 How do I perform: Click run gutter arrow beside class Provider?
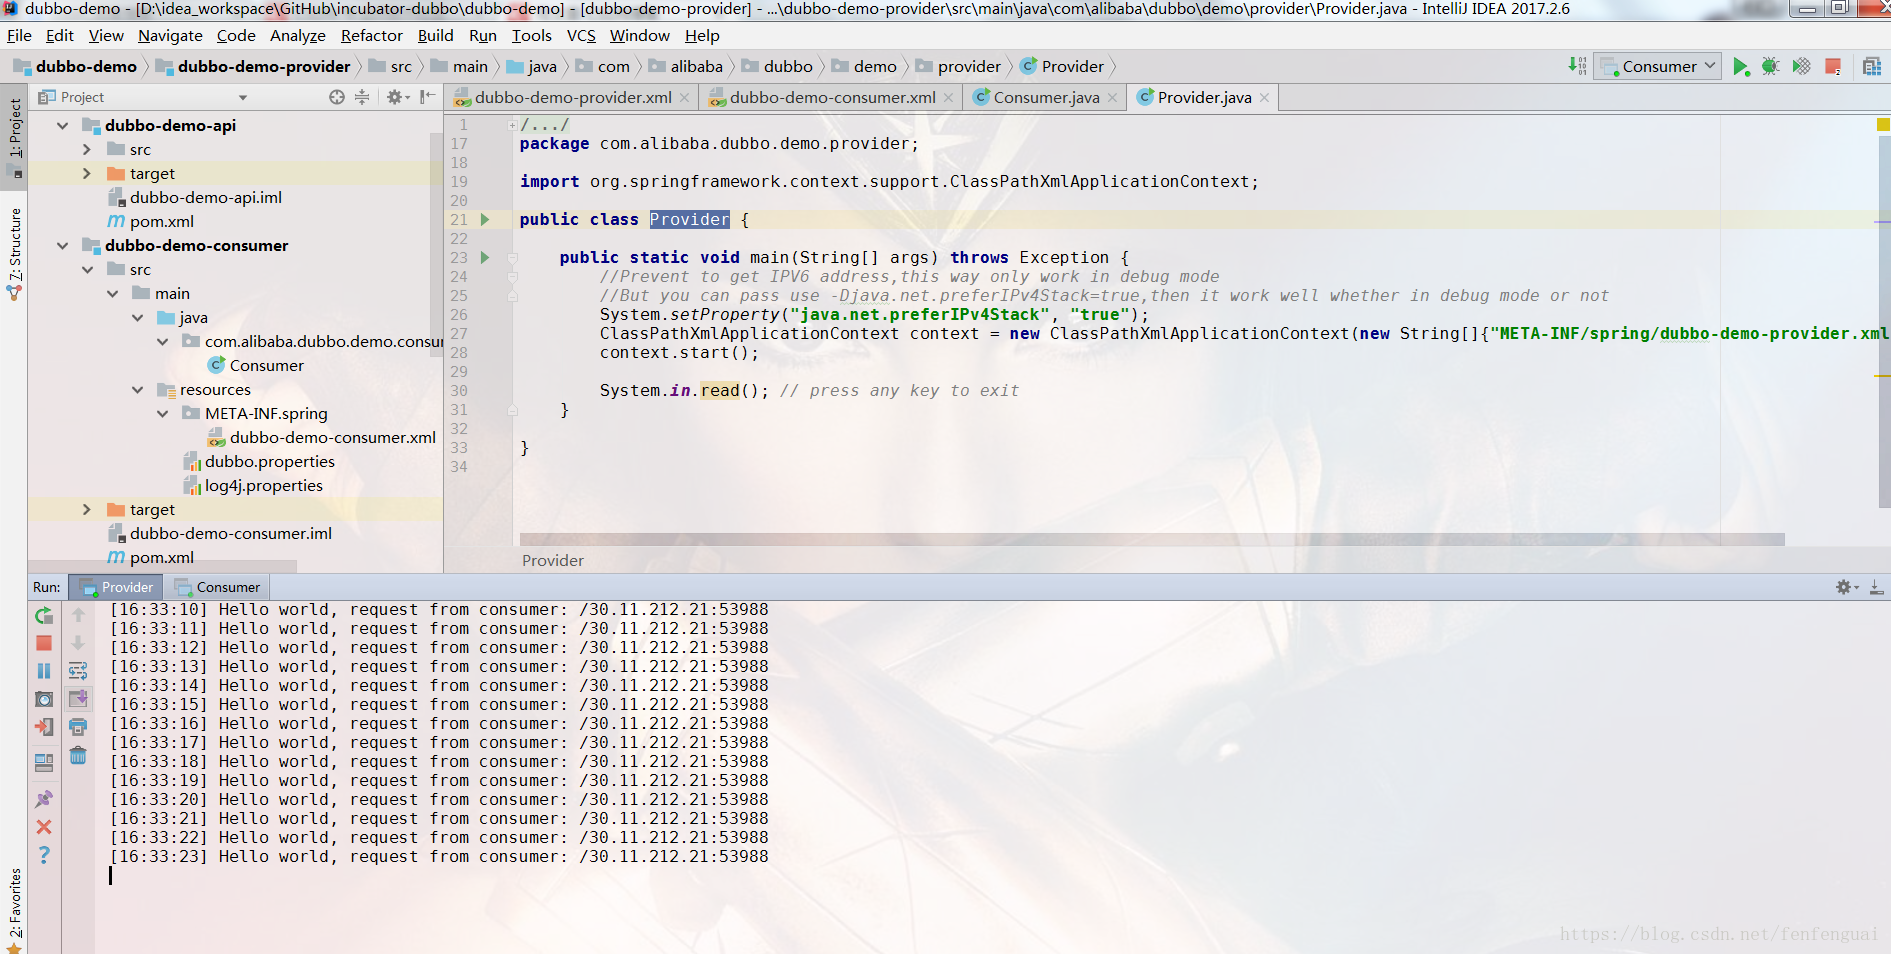point(485,219)
